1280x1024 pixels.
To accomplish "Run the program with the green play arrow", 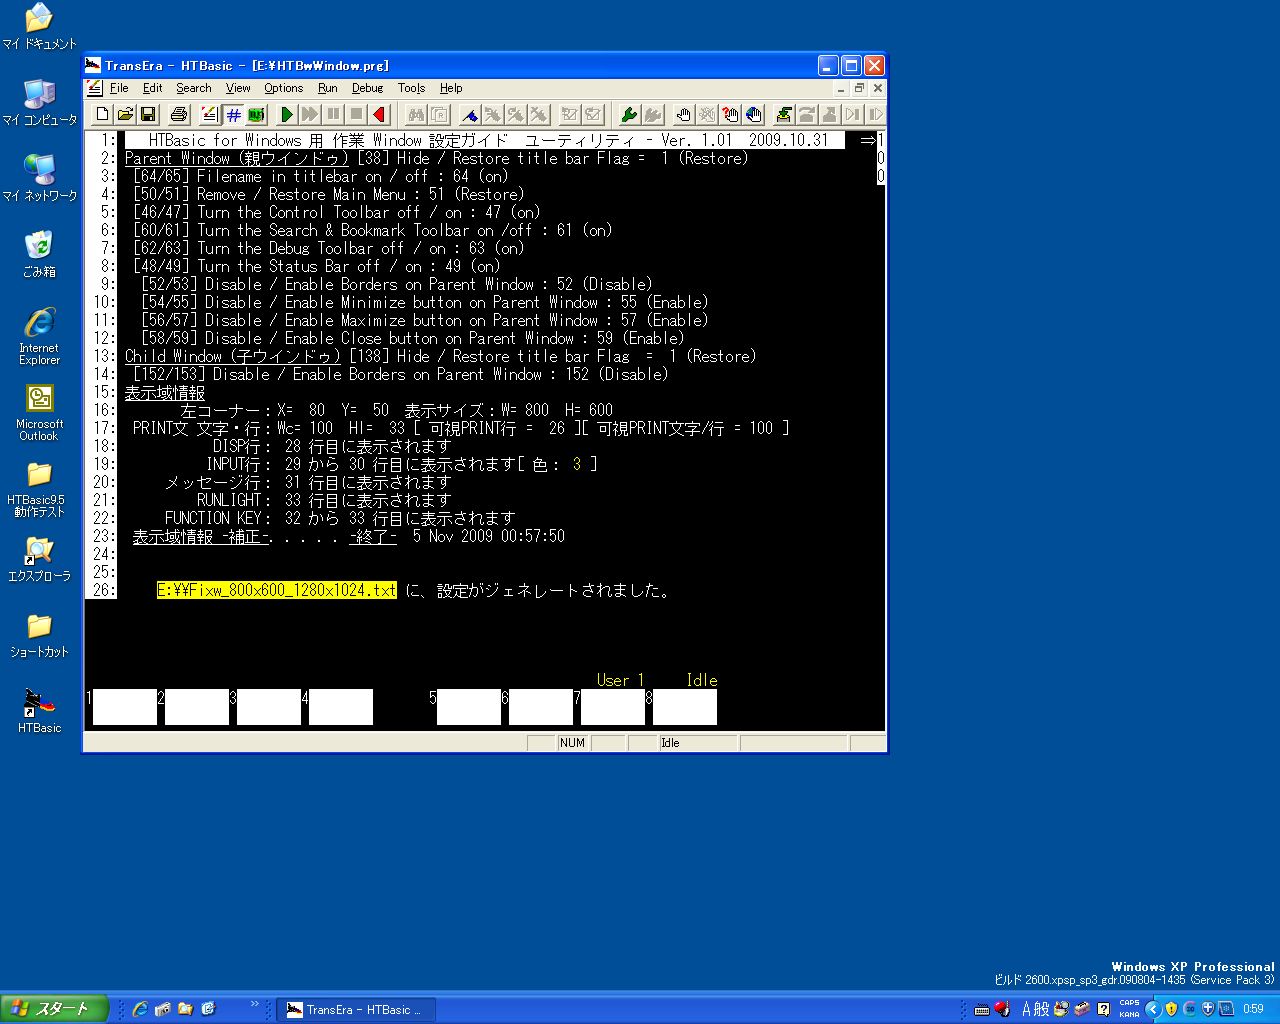I will click(x=287, y=115).
